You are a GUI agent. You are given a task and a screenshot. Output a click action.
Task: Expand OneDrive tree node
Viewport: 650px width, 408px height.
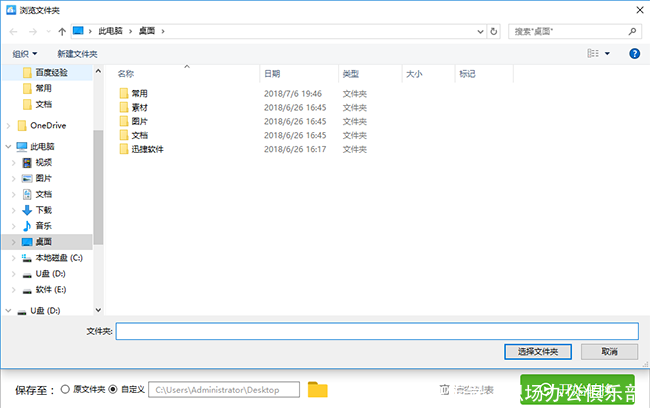click(8, 125)
